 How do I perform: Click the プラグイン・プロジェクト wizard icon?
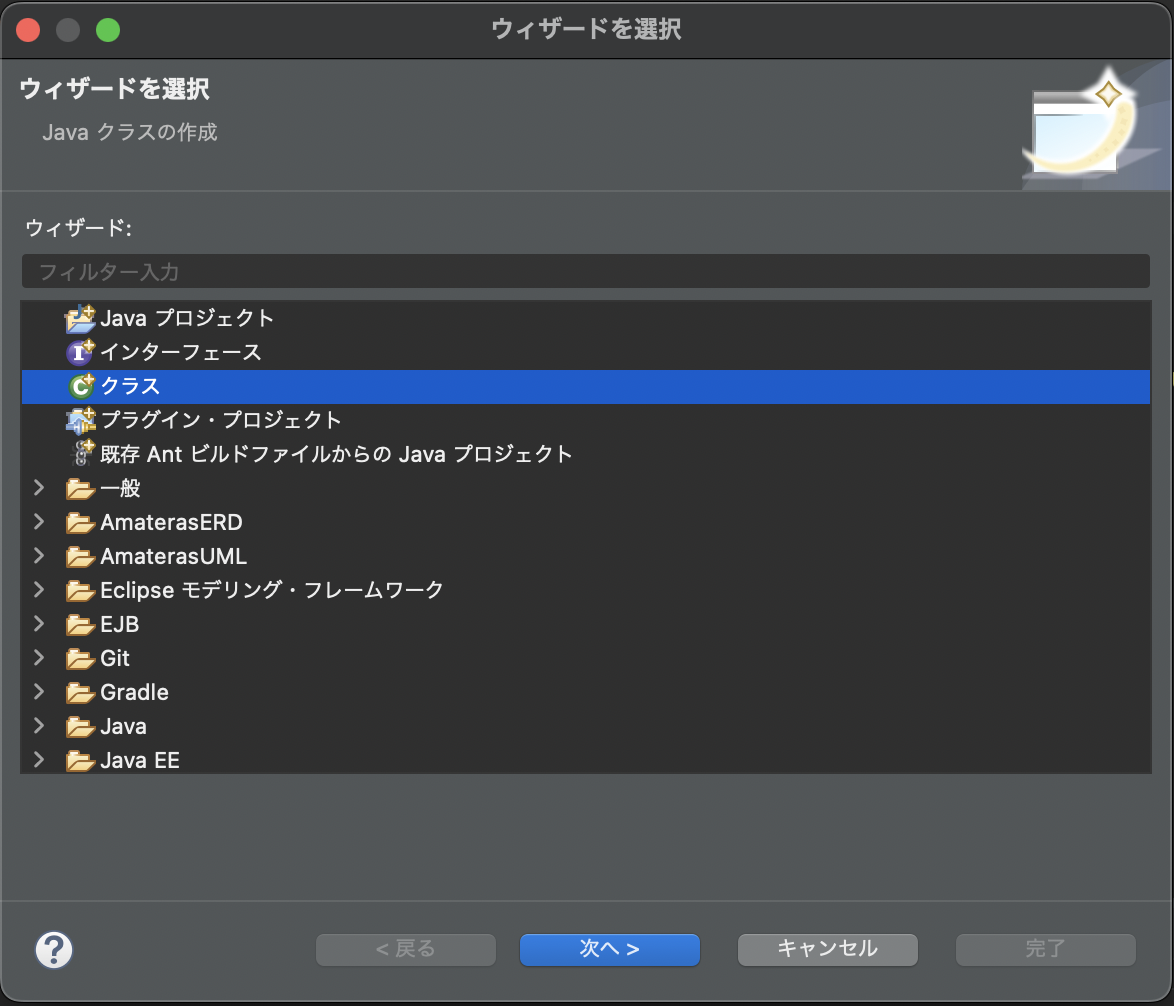click(x=82, y=420)
